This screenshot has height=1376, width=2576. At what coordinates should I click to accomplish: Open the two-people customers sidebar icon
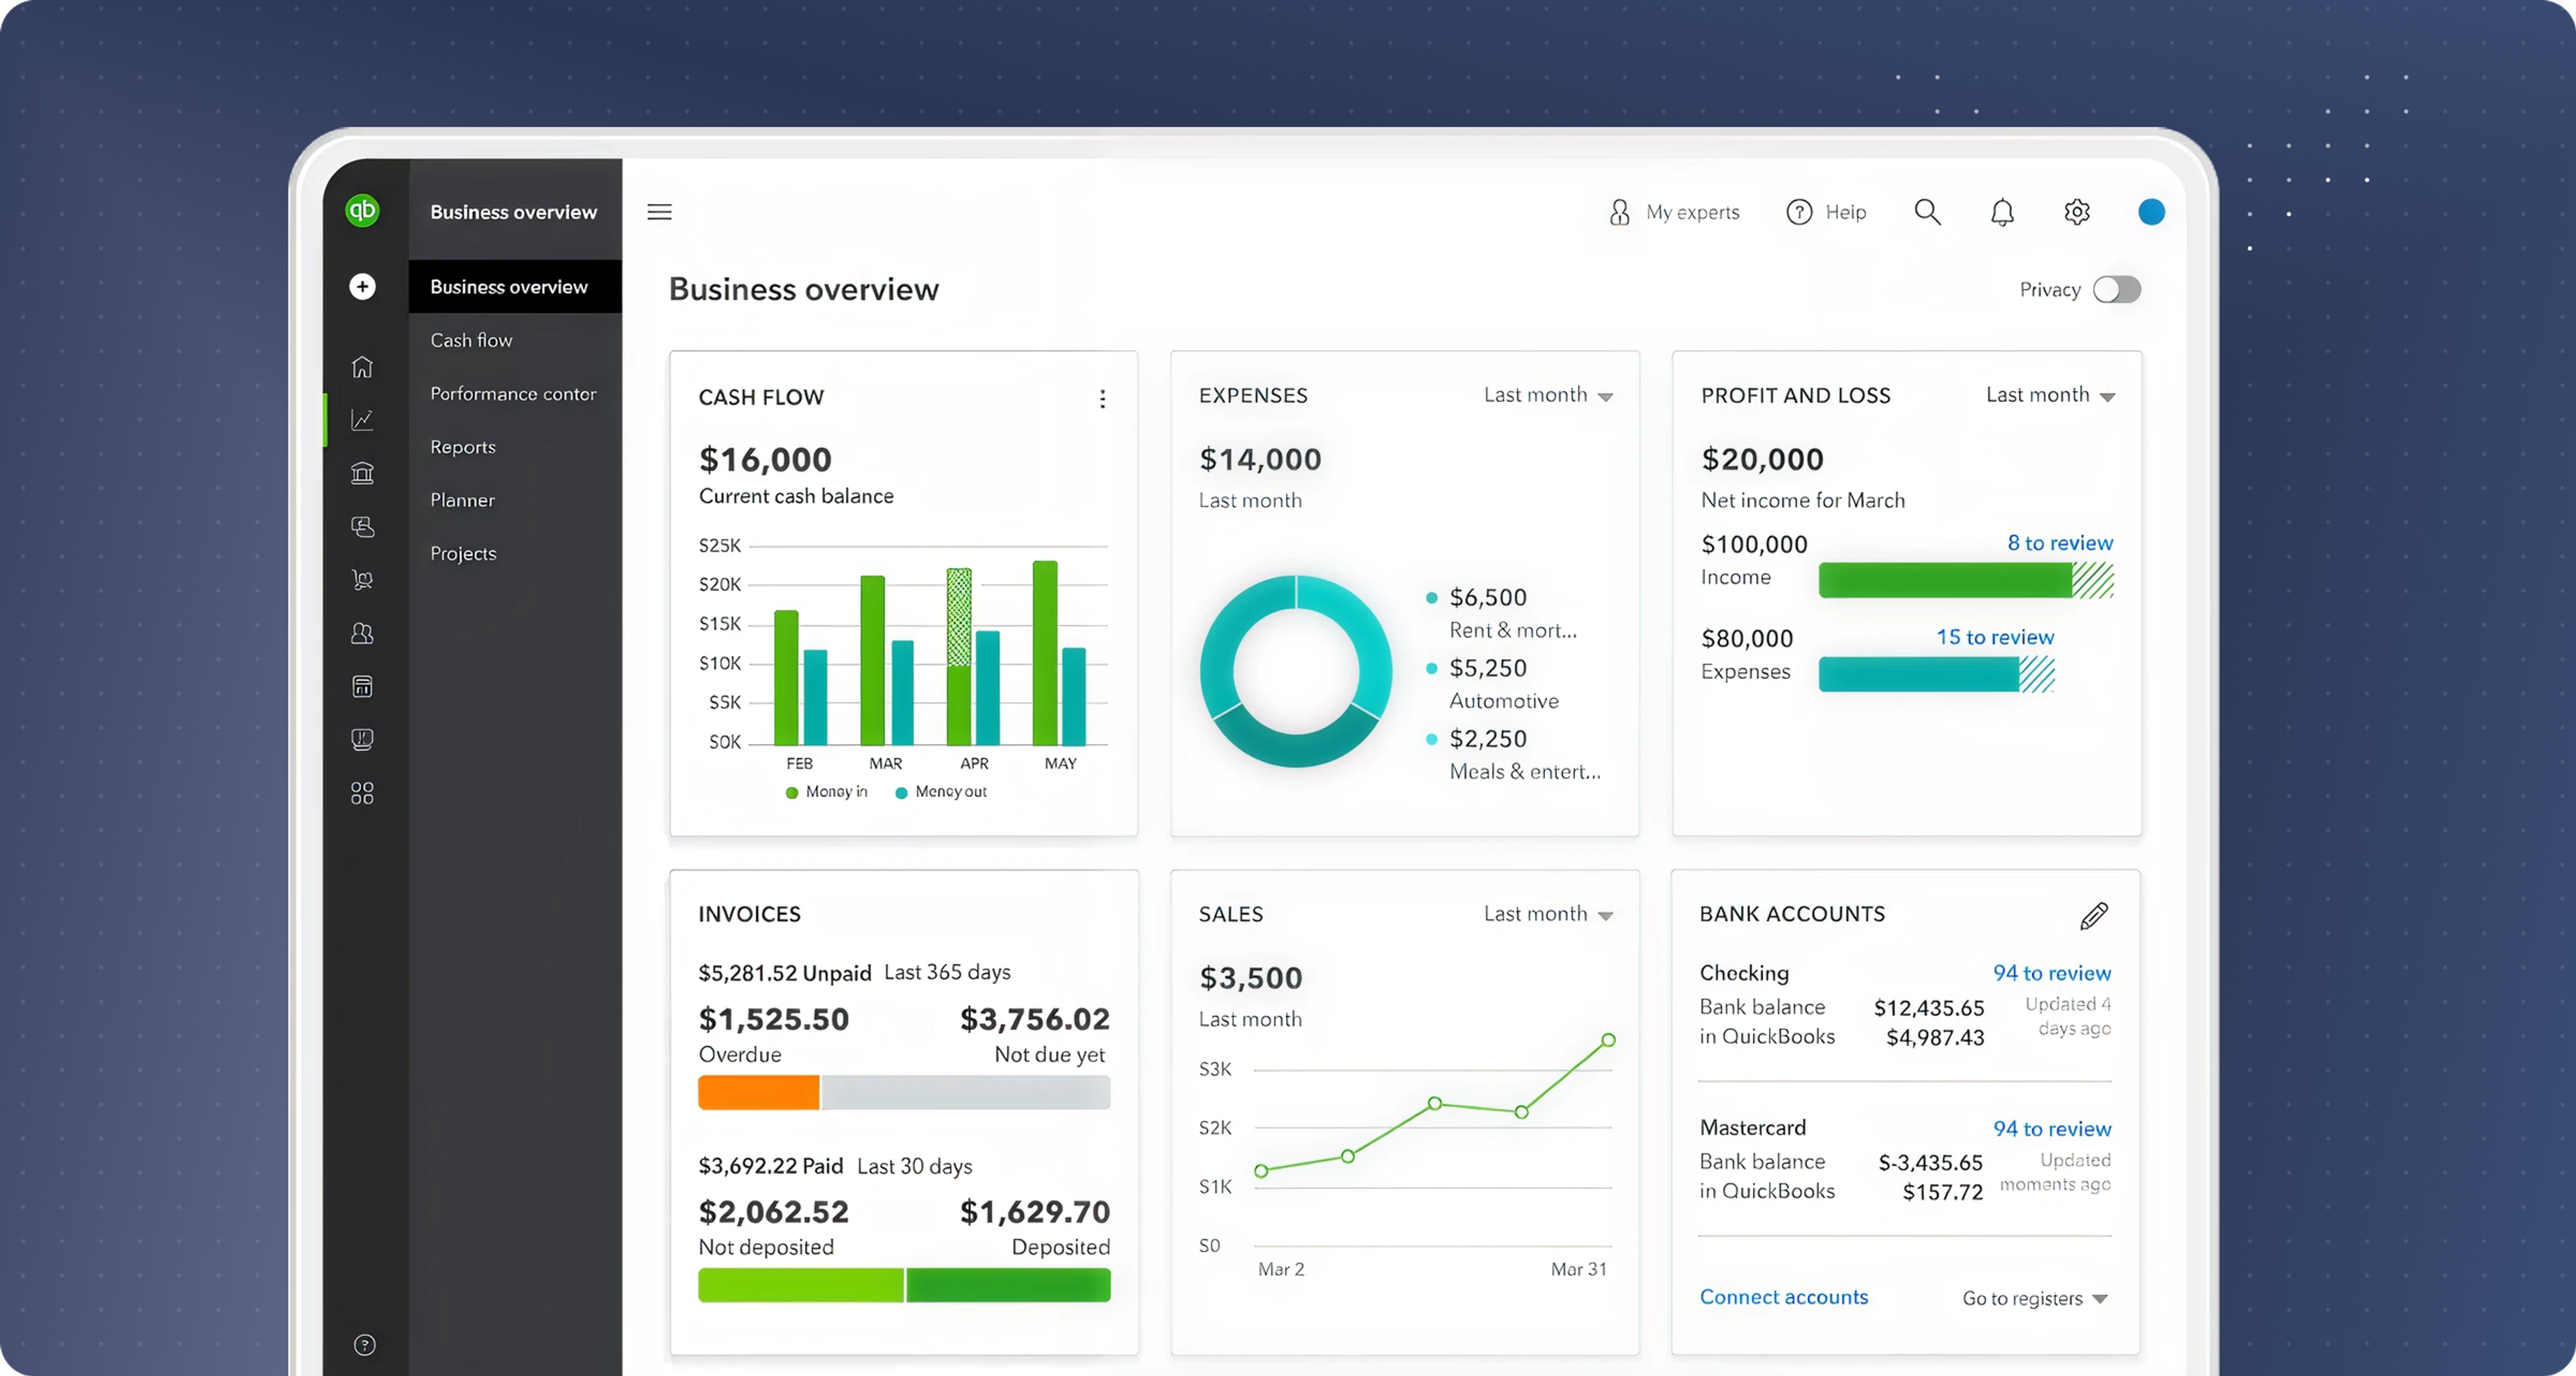tap(362, 633)
